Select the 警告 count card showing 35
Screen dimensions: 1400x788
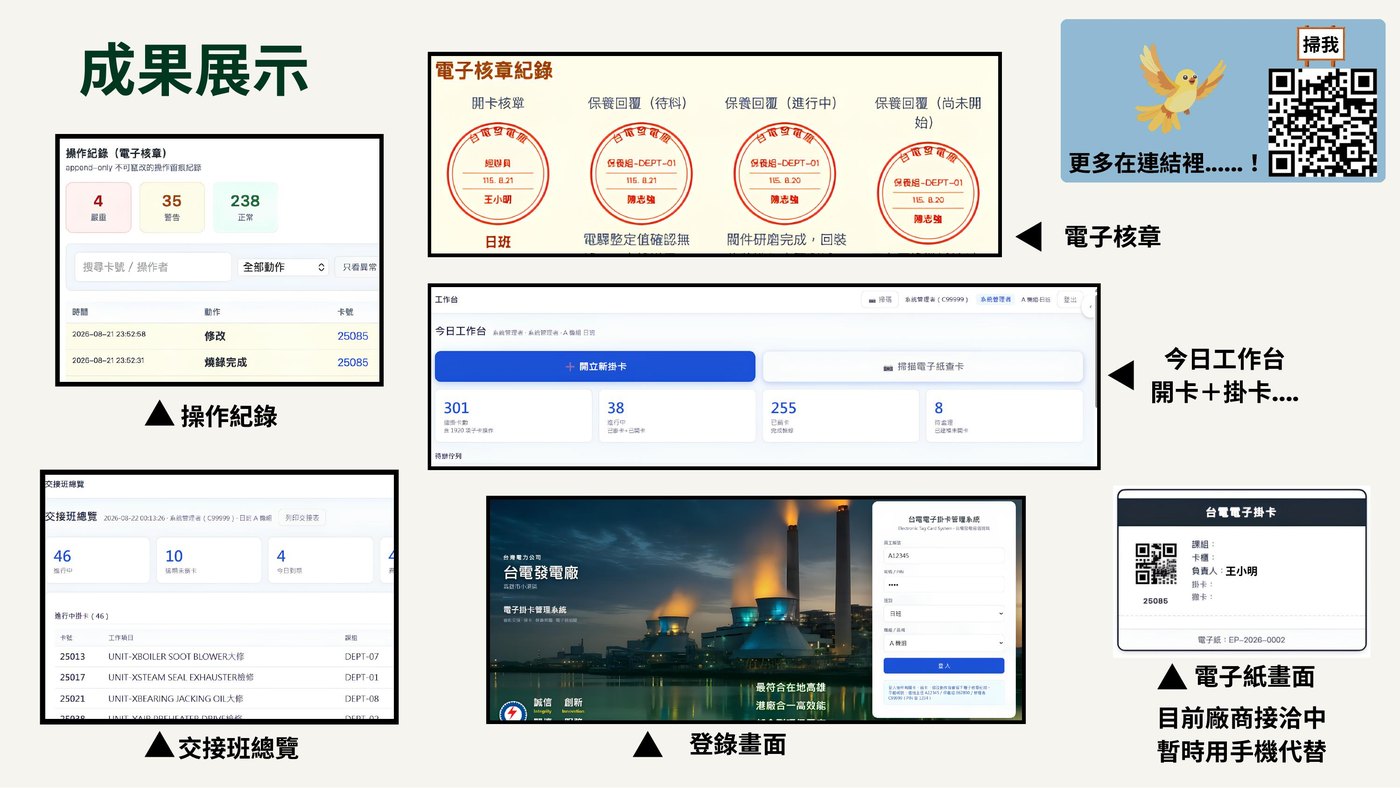[x=172, y=207]
